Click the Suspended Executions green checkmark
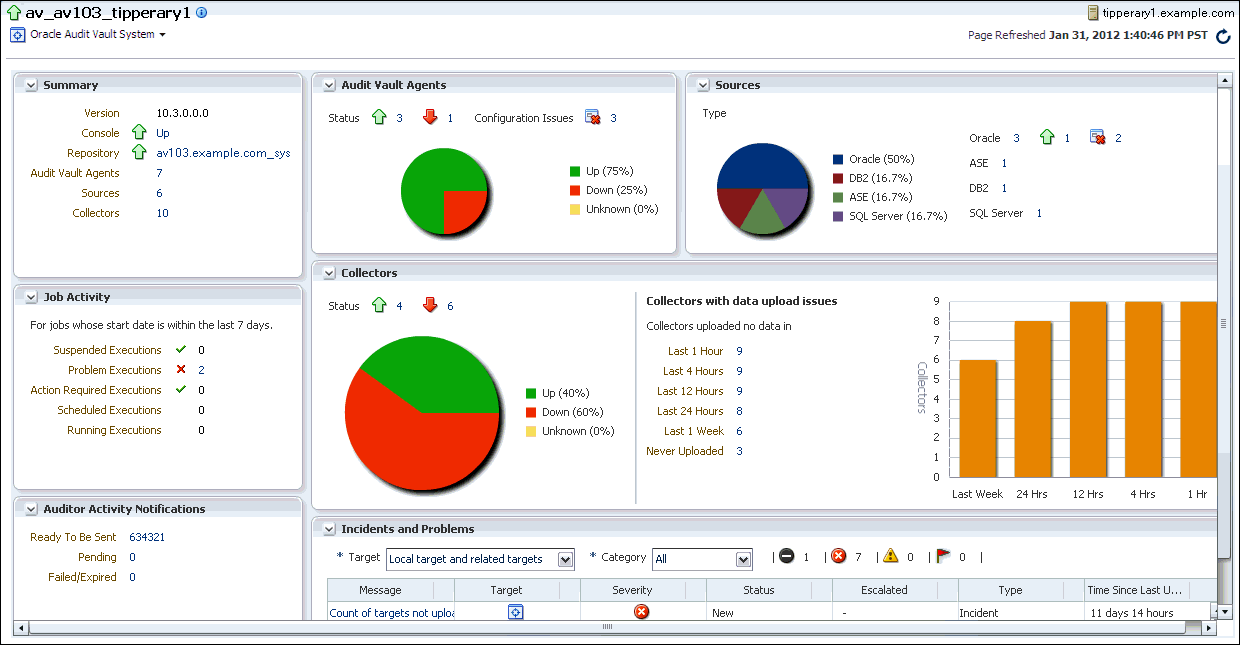This screenshot has width=1240, height=645. 181,350
